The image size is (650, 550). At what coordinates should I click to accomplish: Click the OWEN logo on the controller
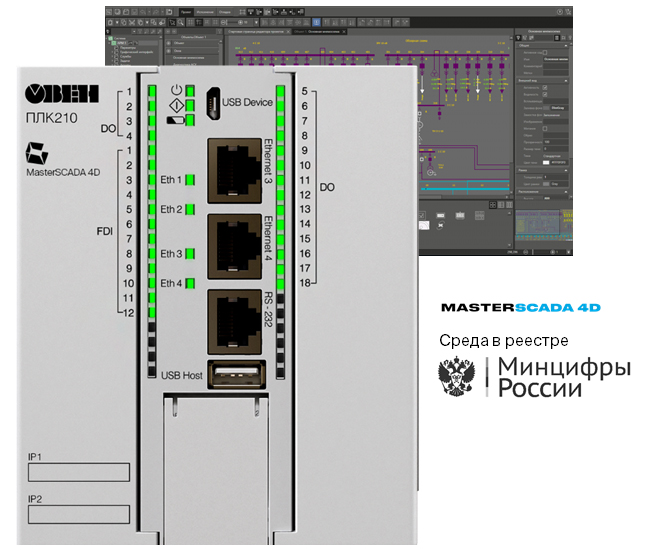point(61,94)
